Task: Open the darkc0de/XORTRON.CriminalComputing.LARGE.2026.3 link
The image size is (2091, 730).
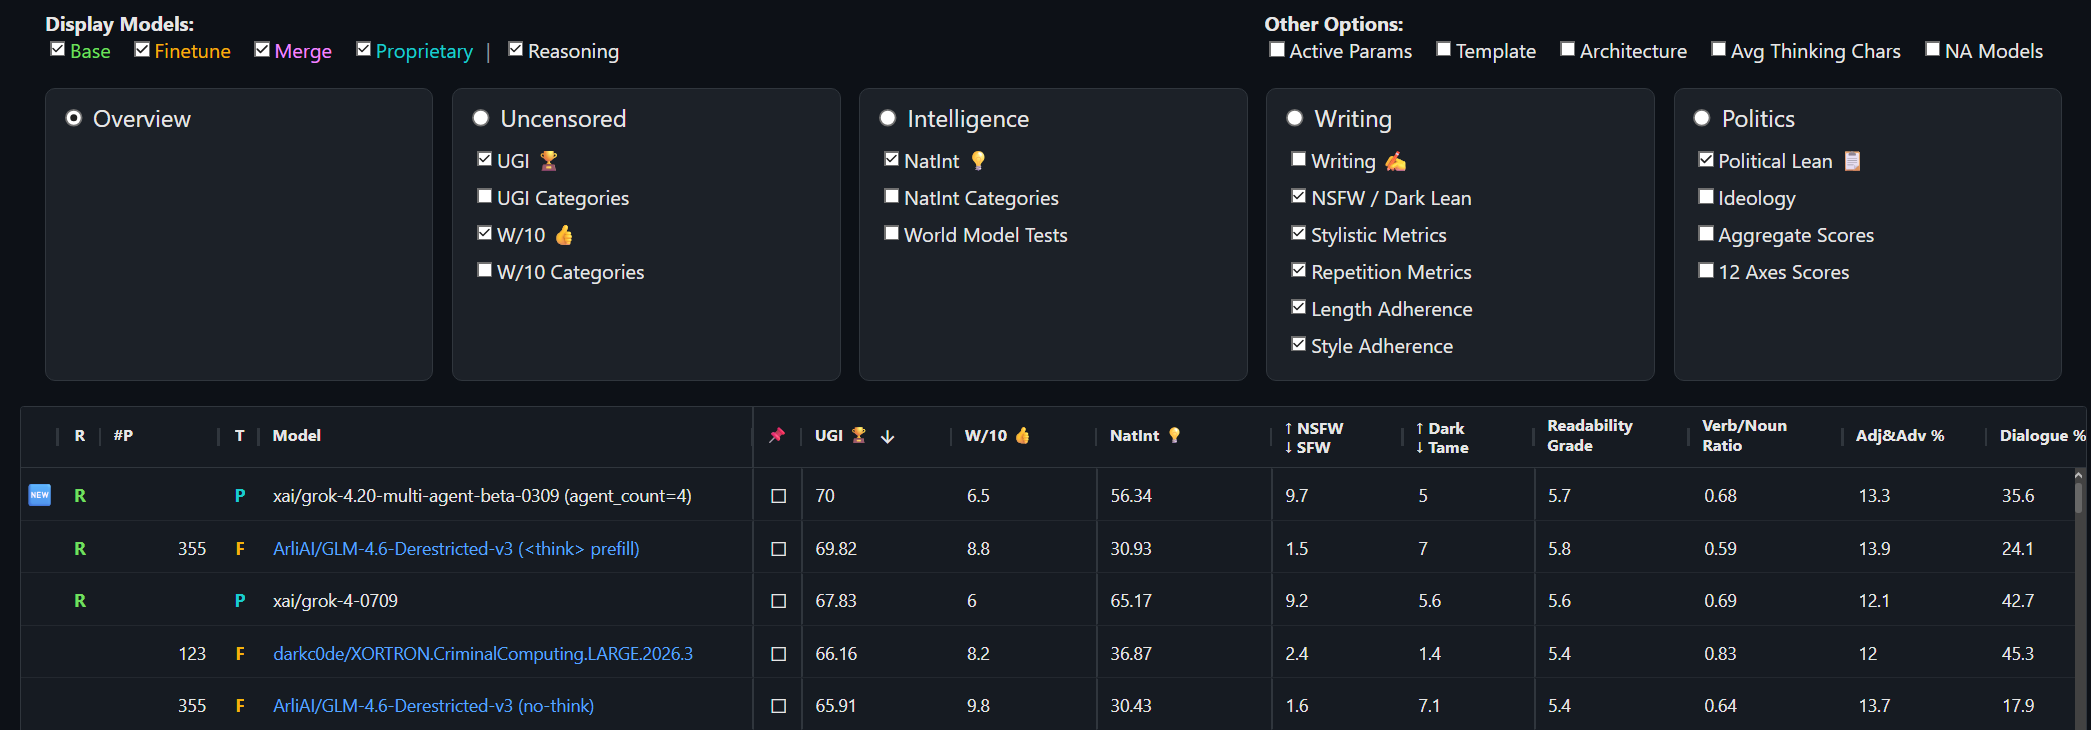Action: click(483, 653)
